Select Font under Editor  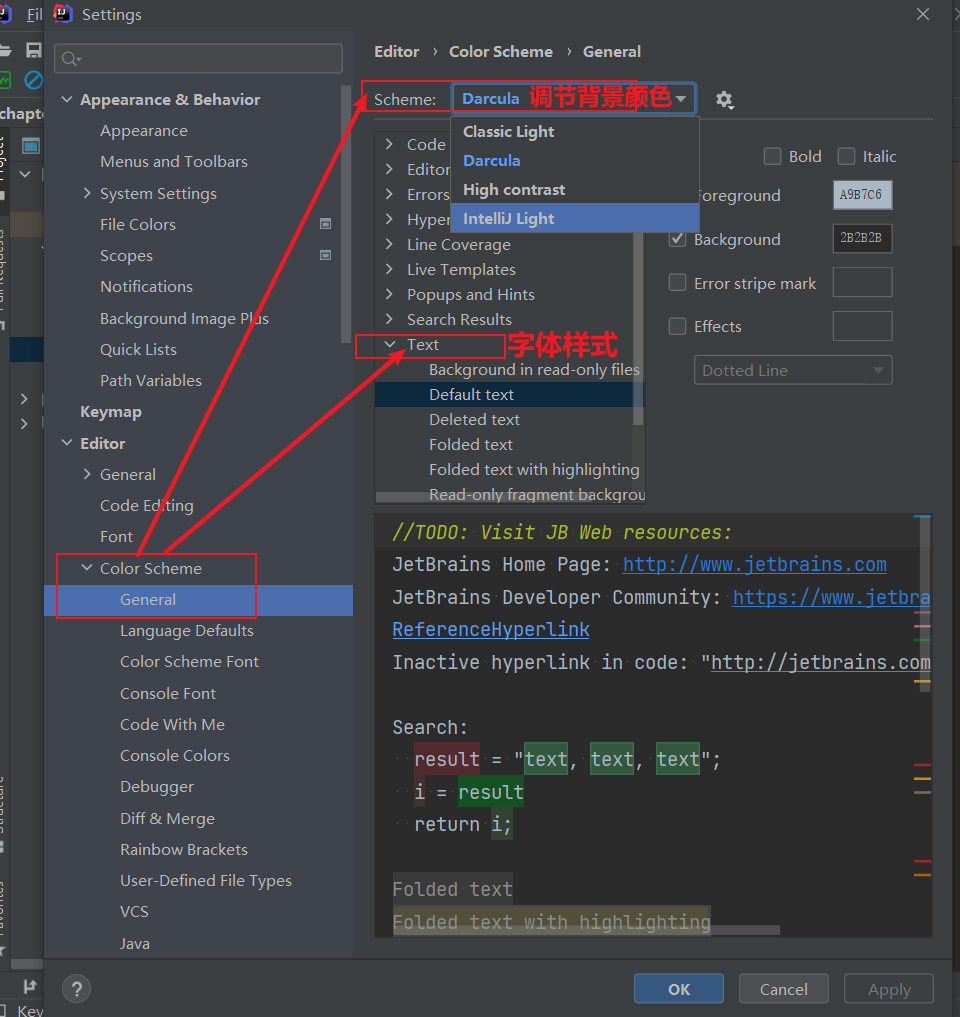click(x=116, y=537)
